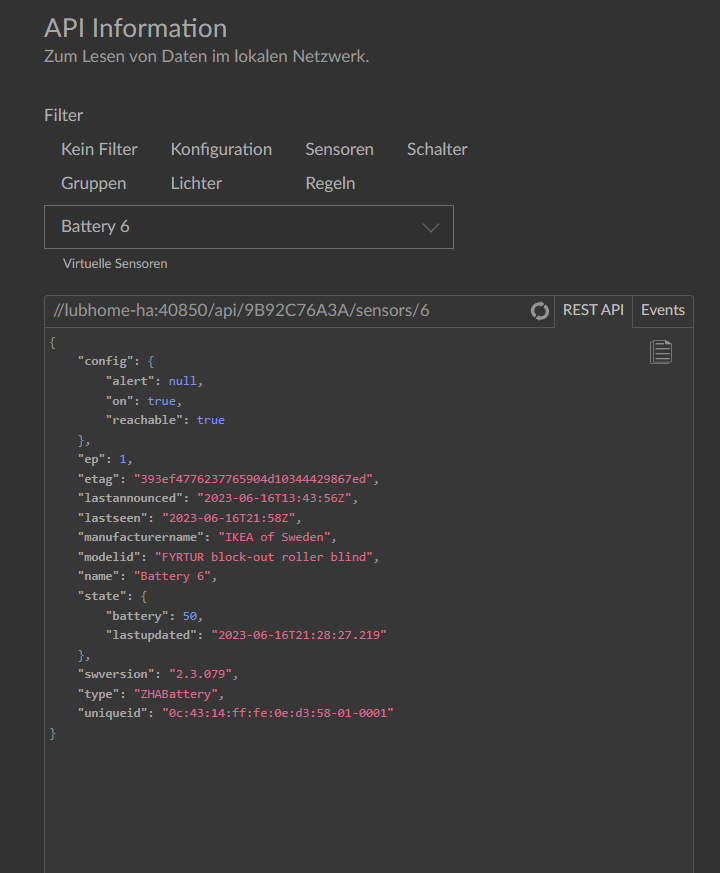The width and height of the screenshot is (720, 873).
Task: Switch to the Events tab
Action: pos(663,310)
